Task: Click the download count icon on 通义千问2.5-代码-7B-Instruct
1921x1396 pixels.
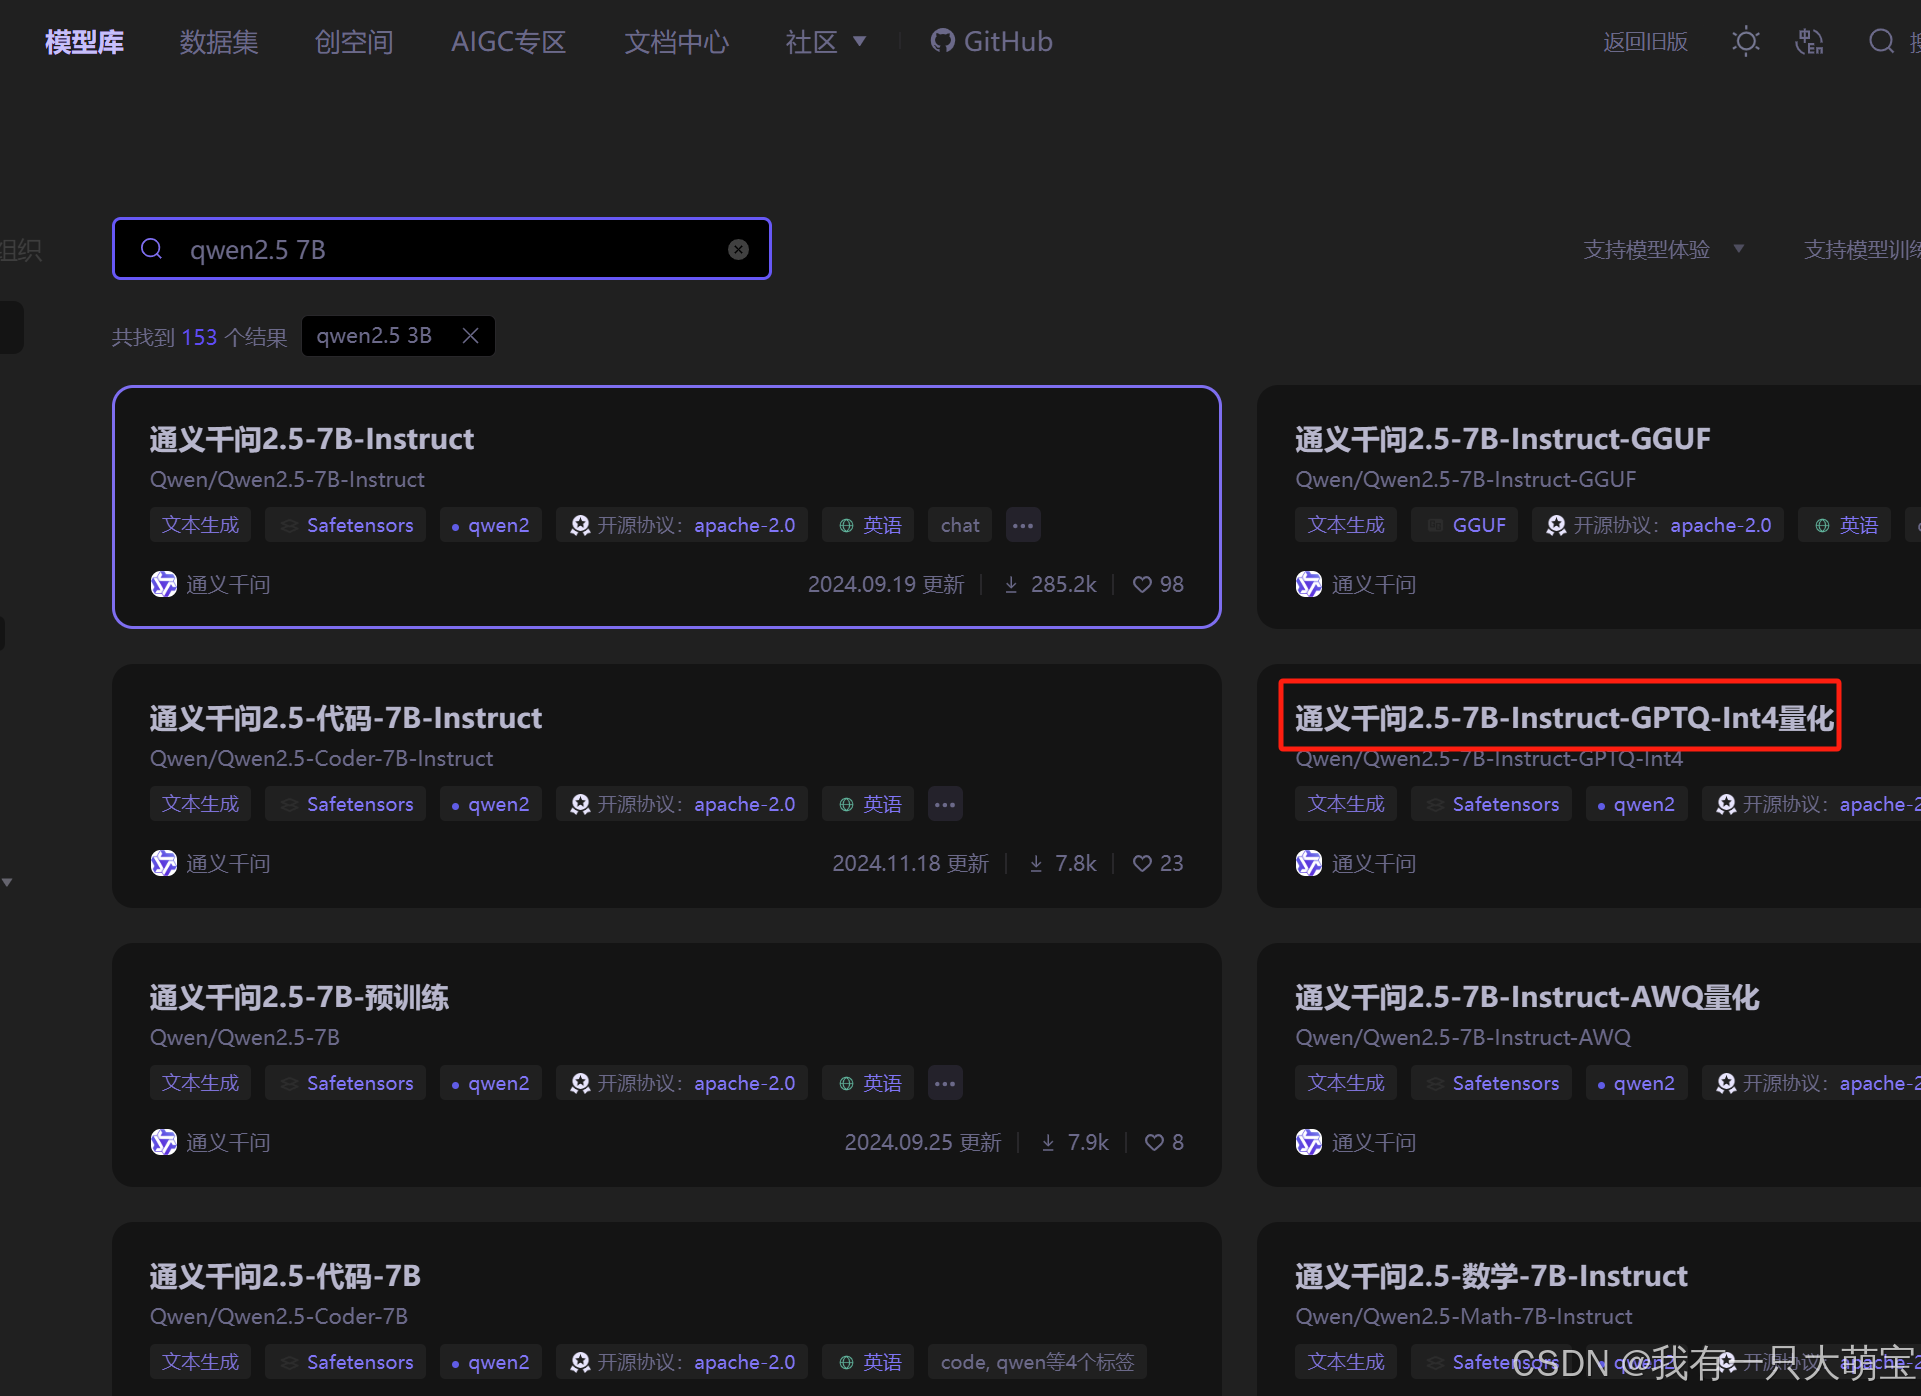Action: (x=1036, y=863)
